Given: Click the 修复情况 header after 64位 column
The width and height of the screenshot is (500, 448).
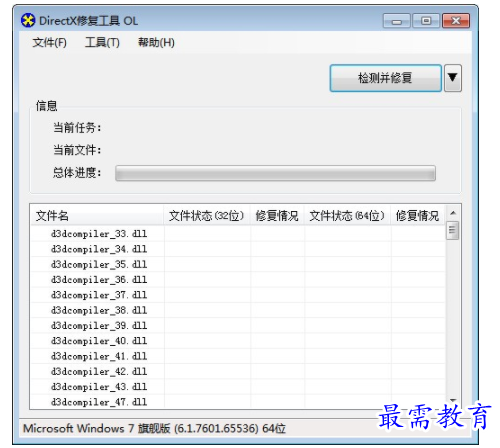Looking at the screenshot, I should pos(418,216).
